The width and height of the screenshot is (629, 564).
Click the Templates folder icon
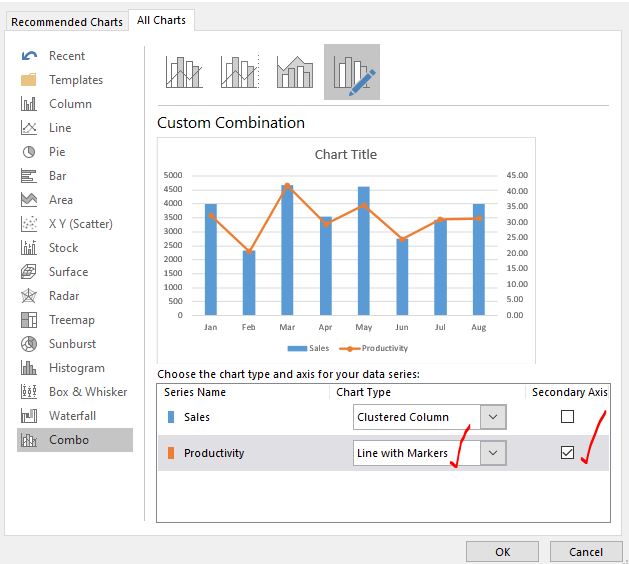(29, 80)
